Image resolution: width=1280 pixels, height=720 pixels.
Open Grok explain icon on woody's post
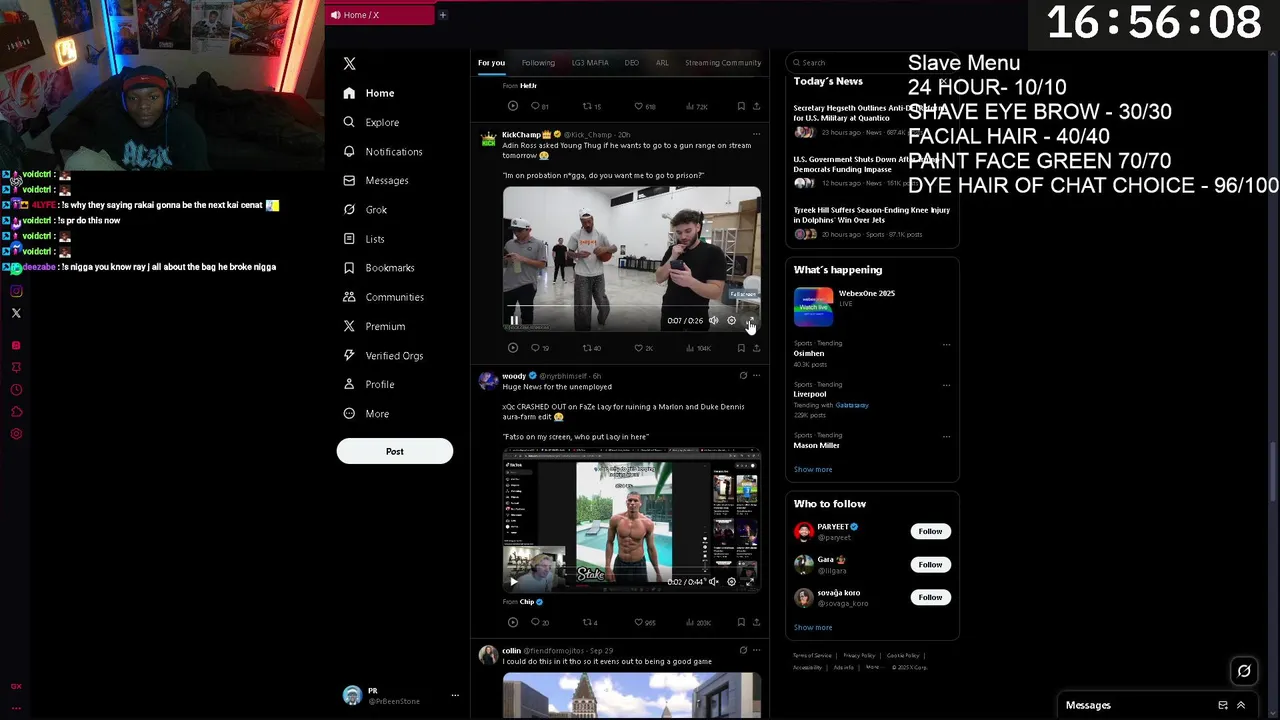click(x=743, y=376)
